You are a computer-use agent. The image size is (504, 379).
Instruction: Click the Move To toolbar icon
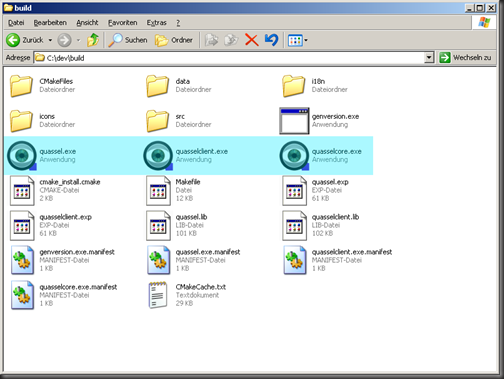(x=211, y=40)
